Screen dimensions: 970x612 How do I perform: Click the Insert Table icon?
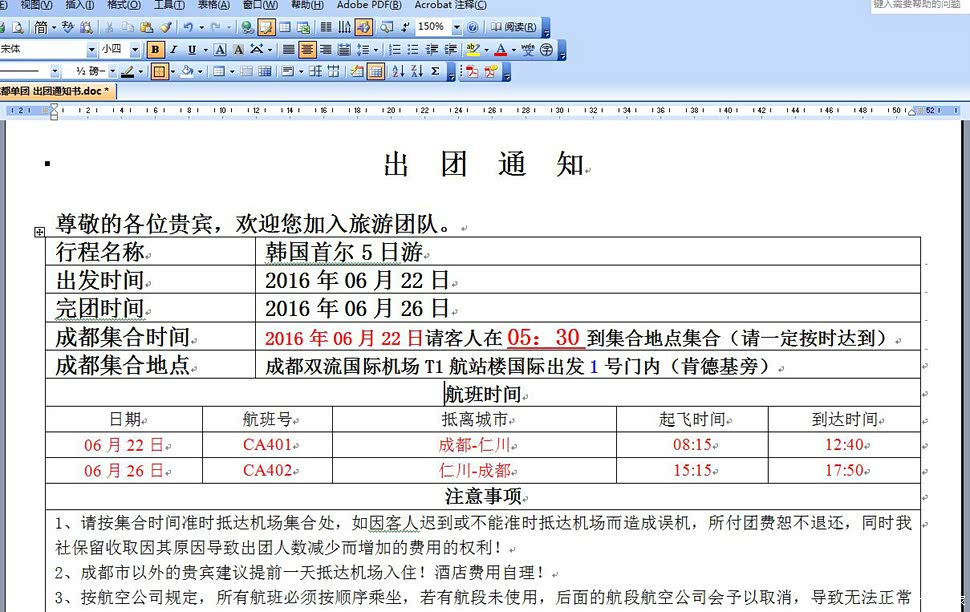coord(285,27)
